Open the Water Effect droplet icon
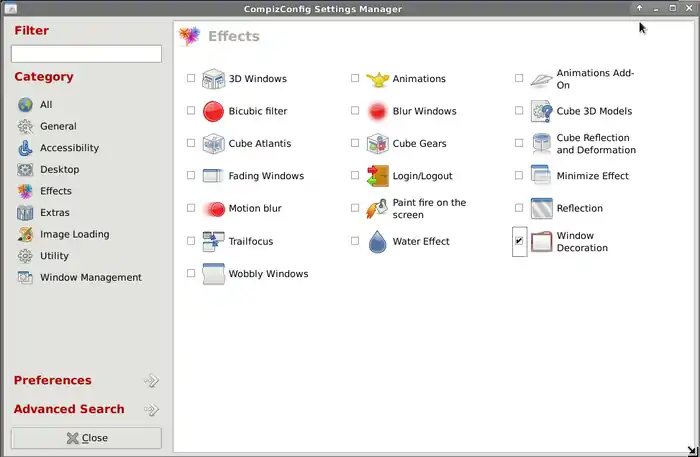Screen dimensions: 700x457 tap(377, 241)
